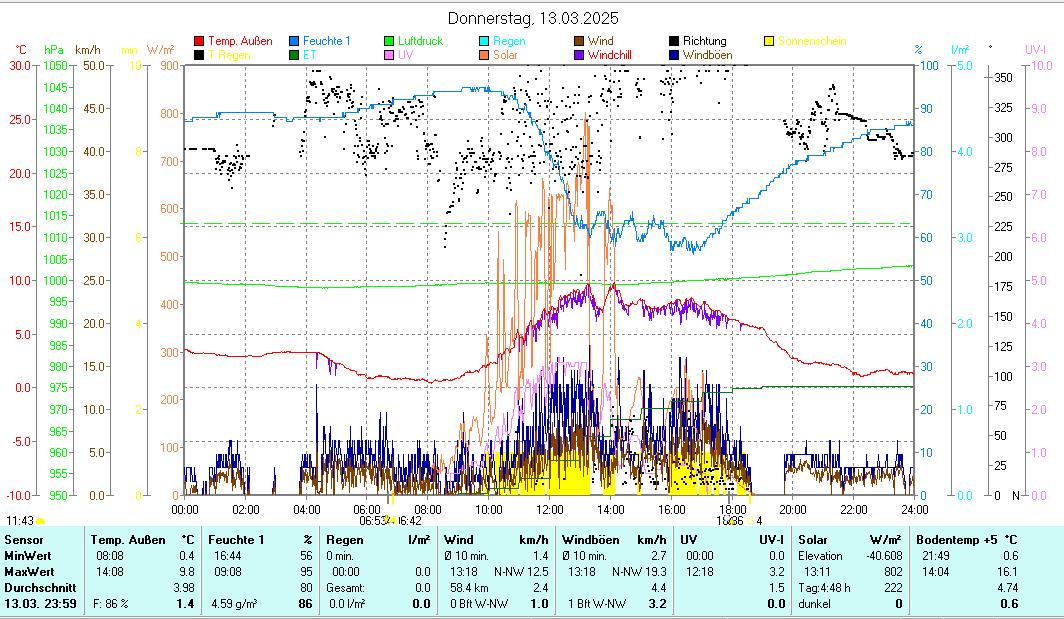Select the orange Solar legend swatch
The image size is (1064, 619).
coord(484,55)
